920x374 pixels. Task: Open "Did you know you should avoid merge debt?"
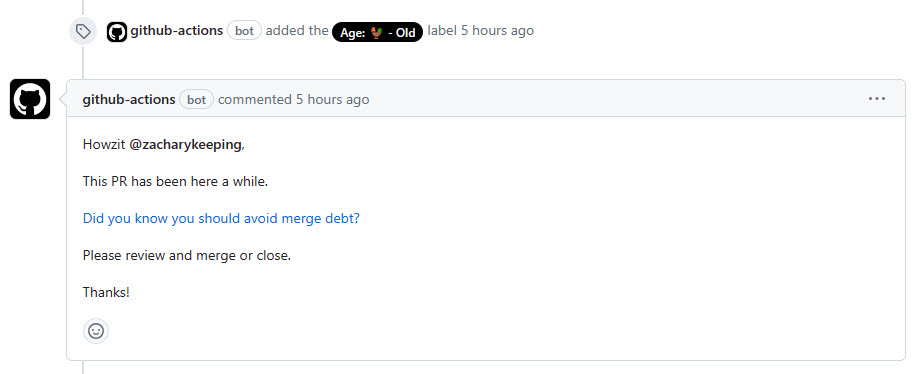[x=221, y=219]
